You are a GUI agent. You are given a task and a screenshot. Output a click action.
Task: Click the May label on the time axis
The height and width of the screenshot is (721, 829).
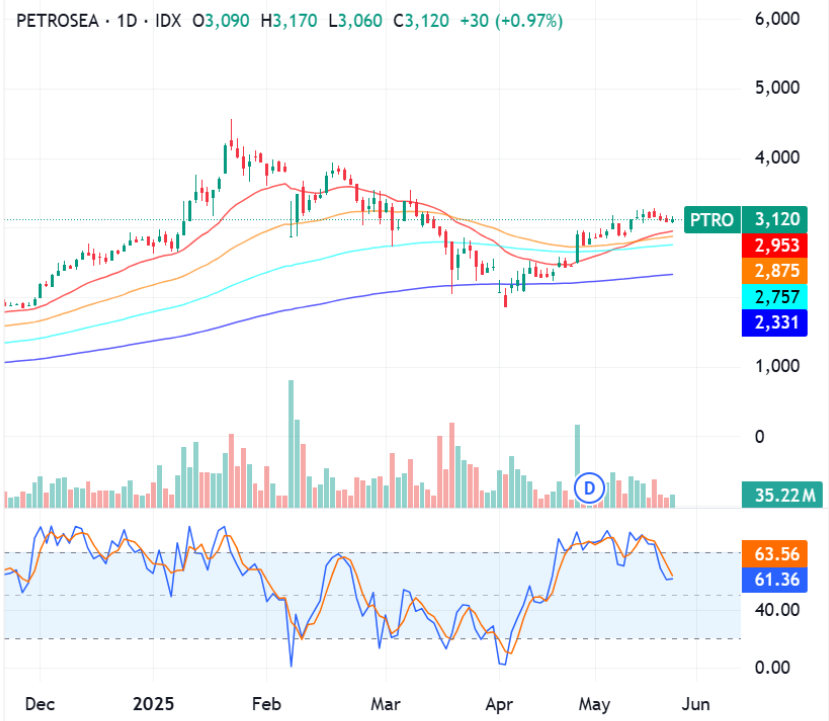(x=595, y=704)
